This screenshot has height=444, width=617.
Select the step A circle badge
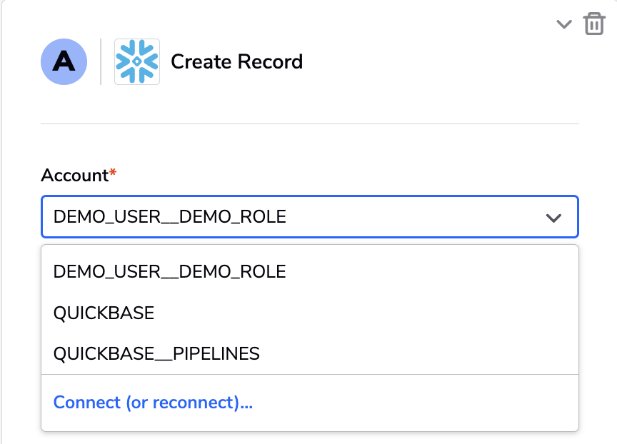click(64, 61)
